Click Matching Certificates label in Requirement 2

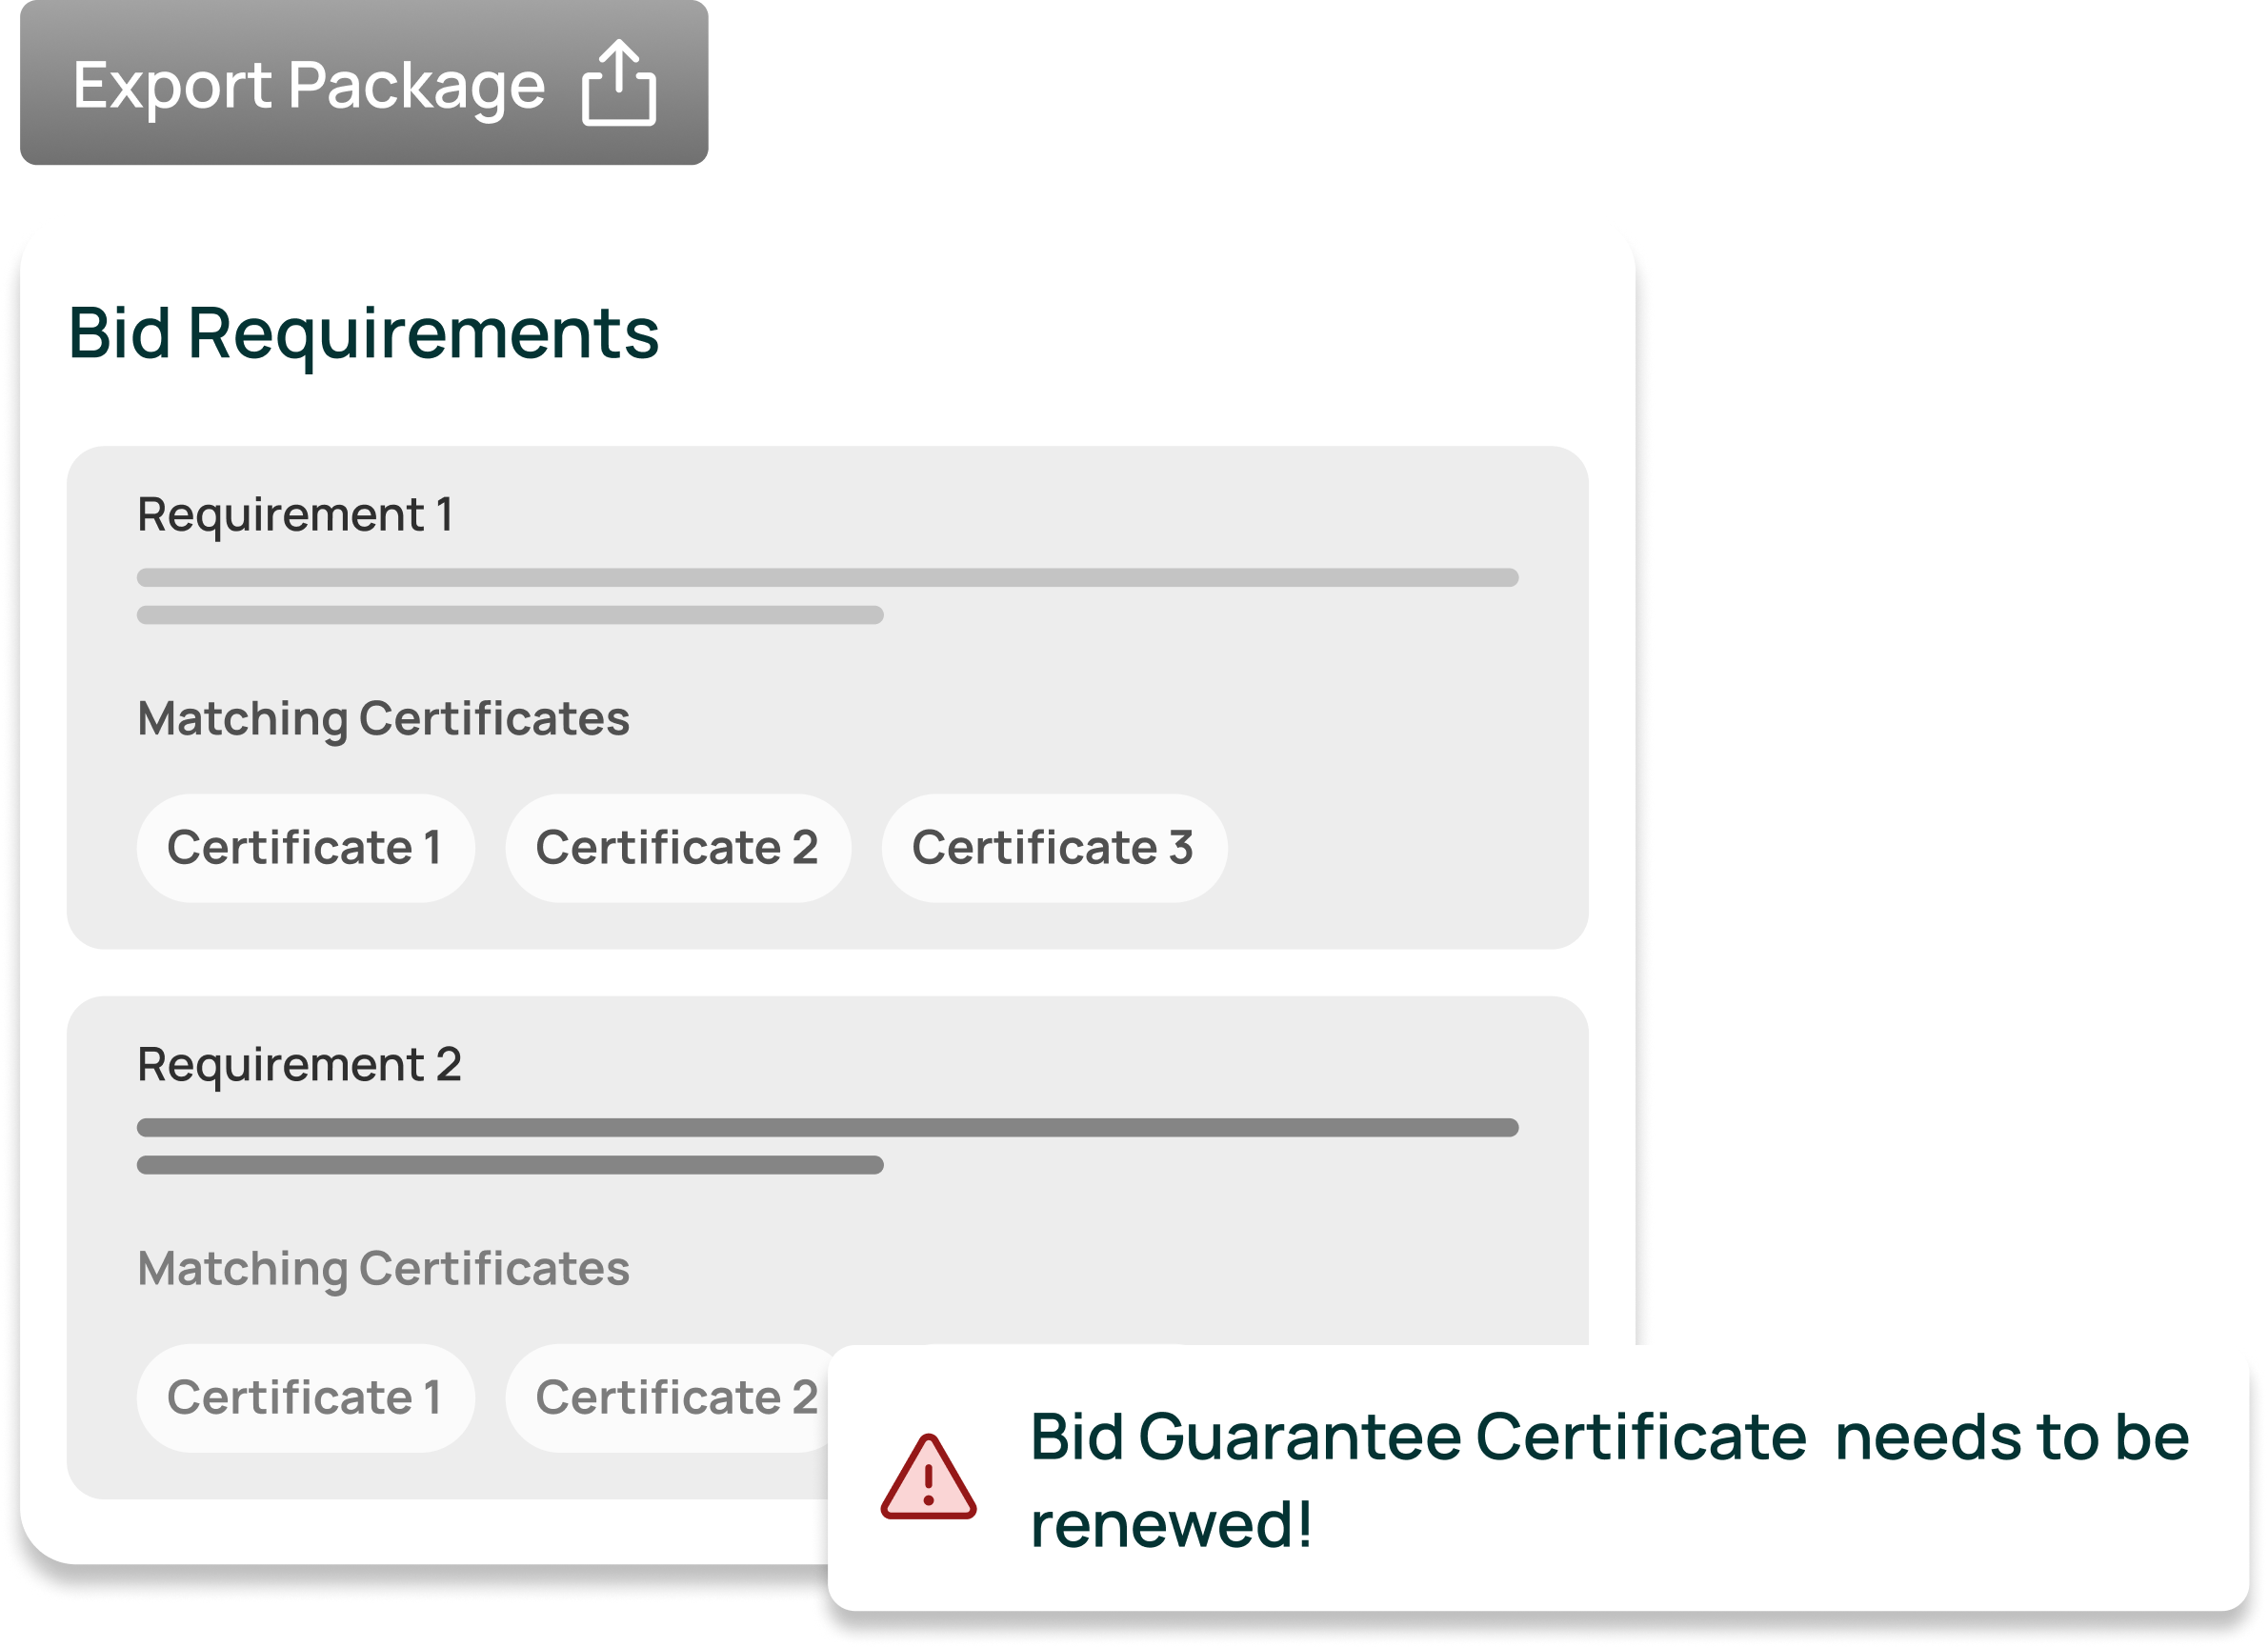pyautogui.click(x=383, y=1268)
